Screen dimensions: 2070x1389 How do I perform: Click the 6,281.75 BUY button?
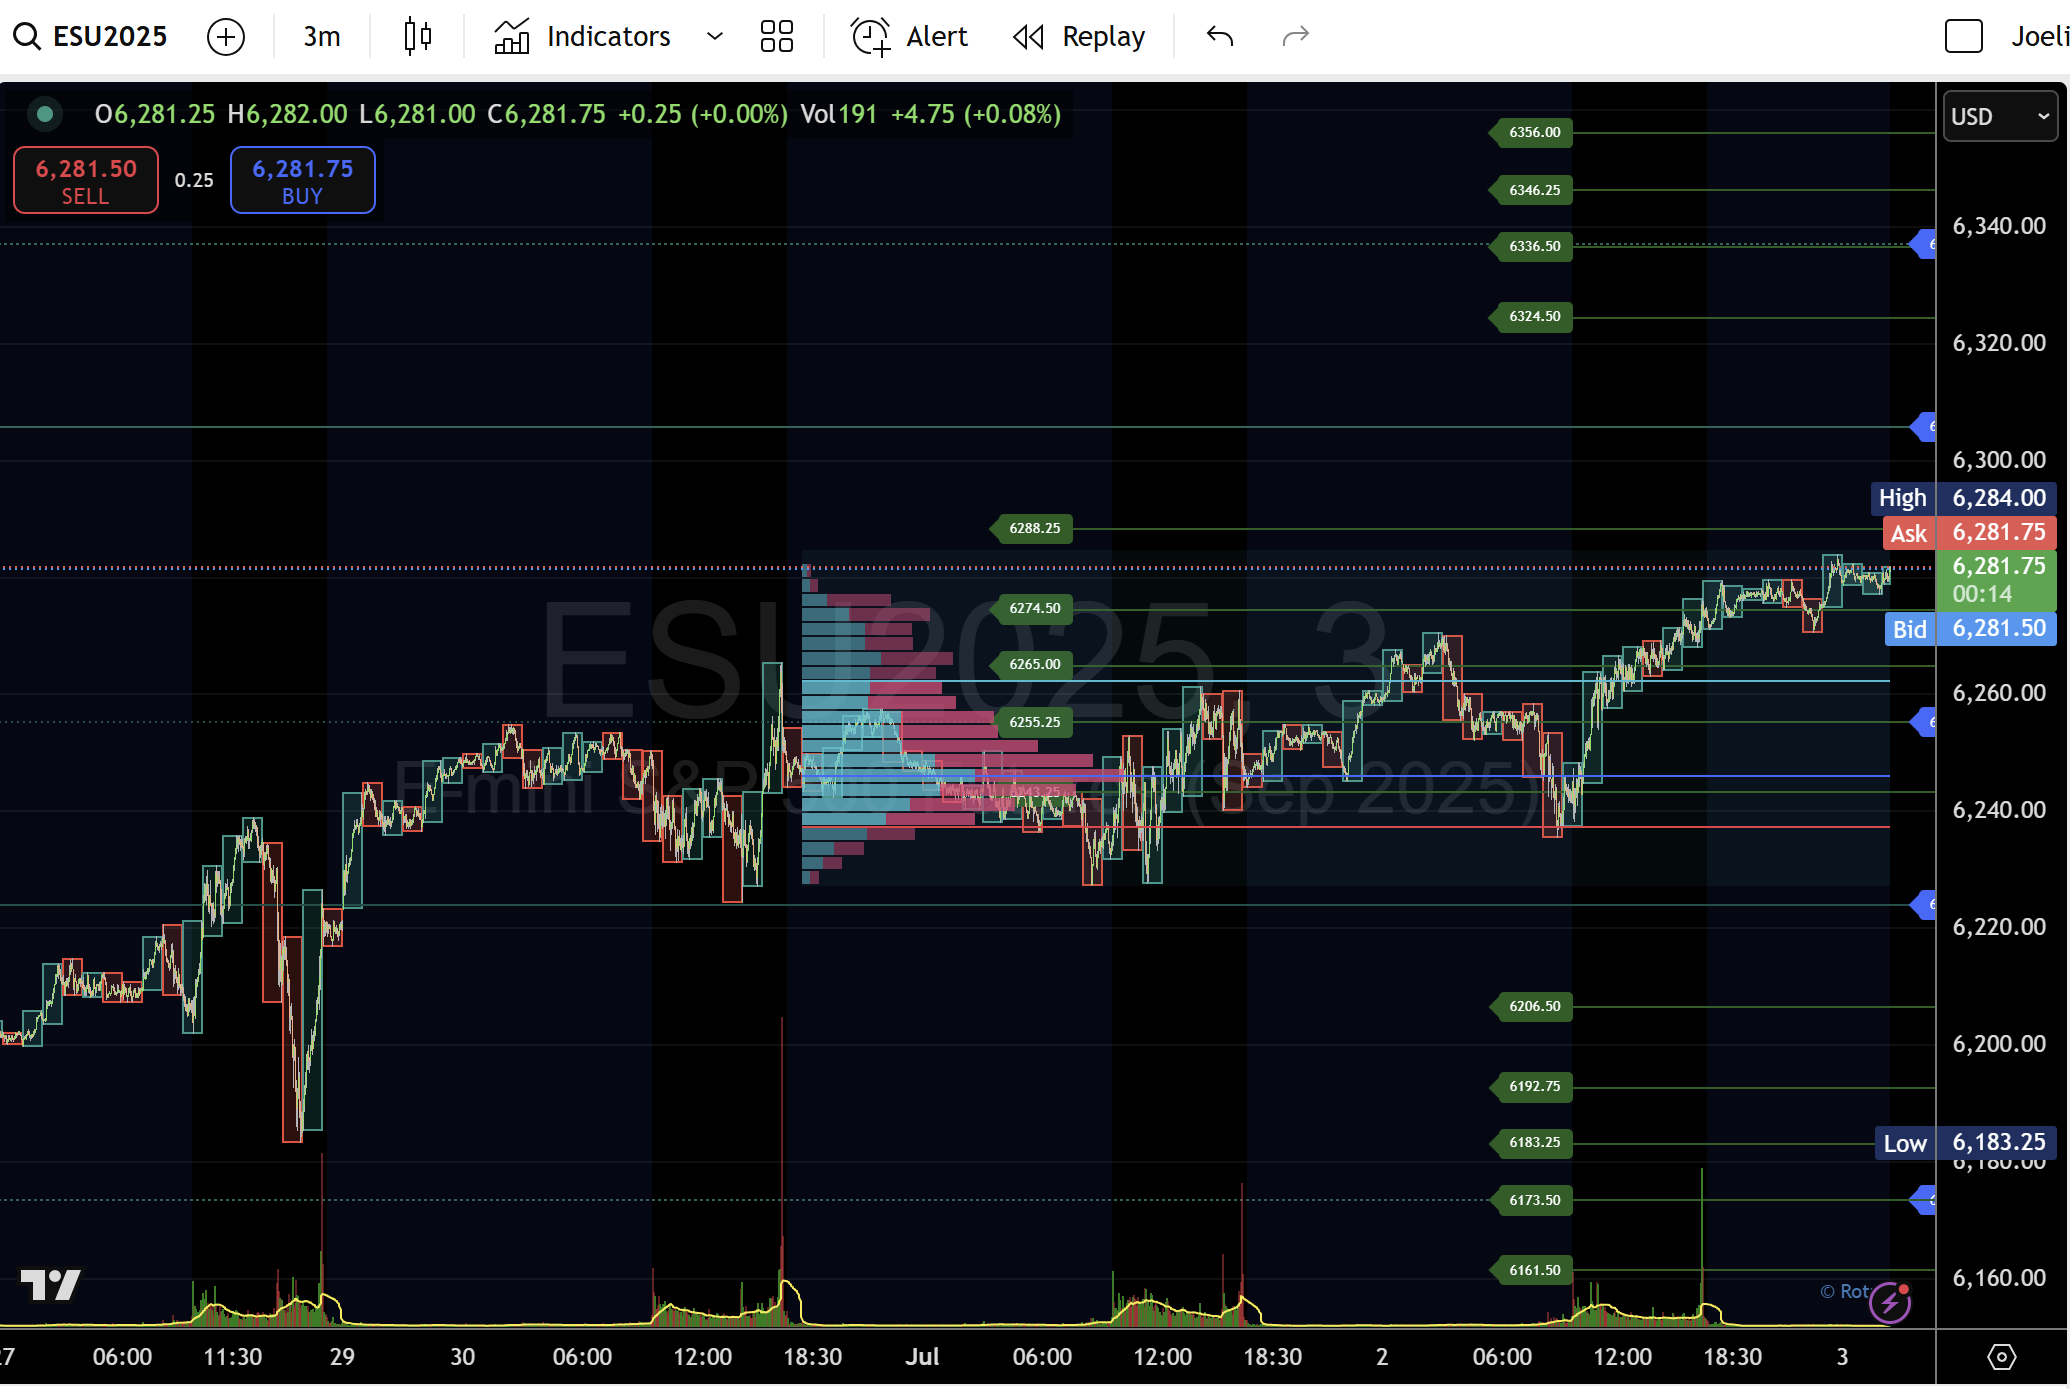pyautogui.click(x=302, y=180)
